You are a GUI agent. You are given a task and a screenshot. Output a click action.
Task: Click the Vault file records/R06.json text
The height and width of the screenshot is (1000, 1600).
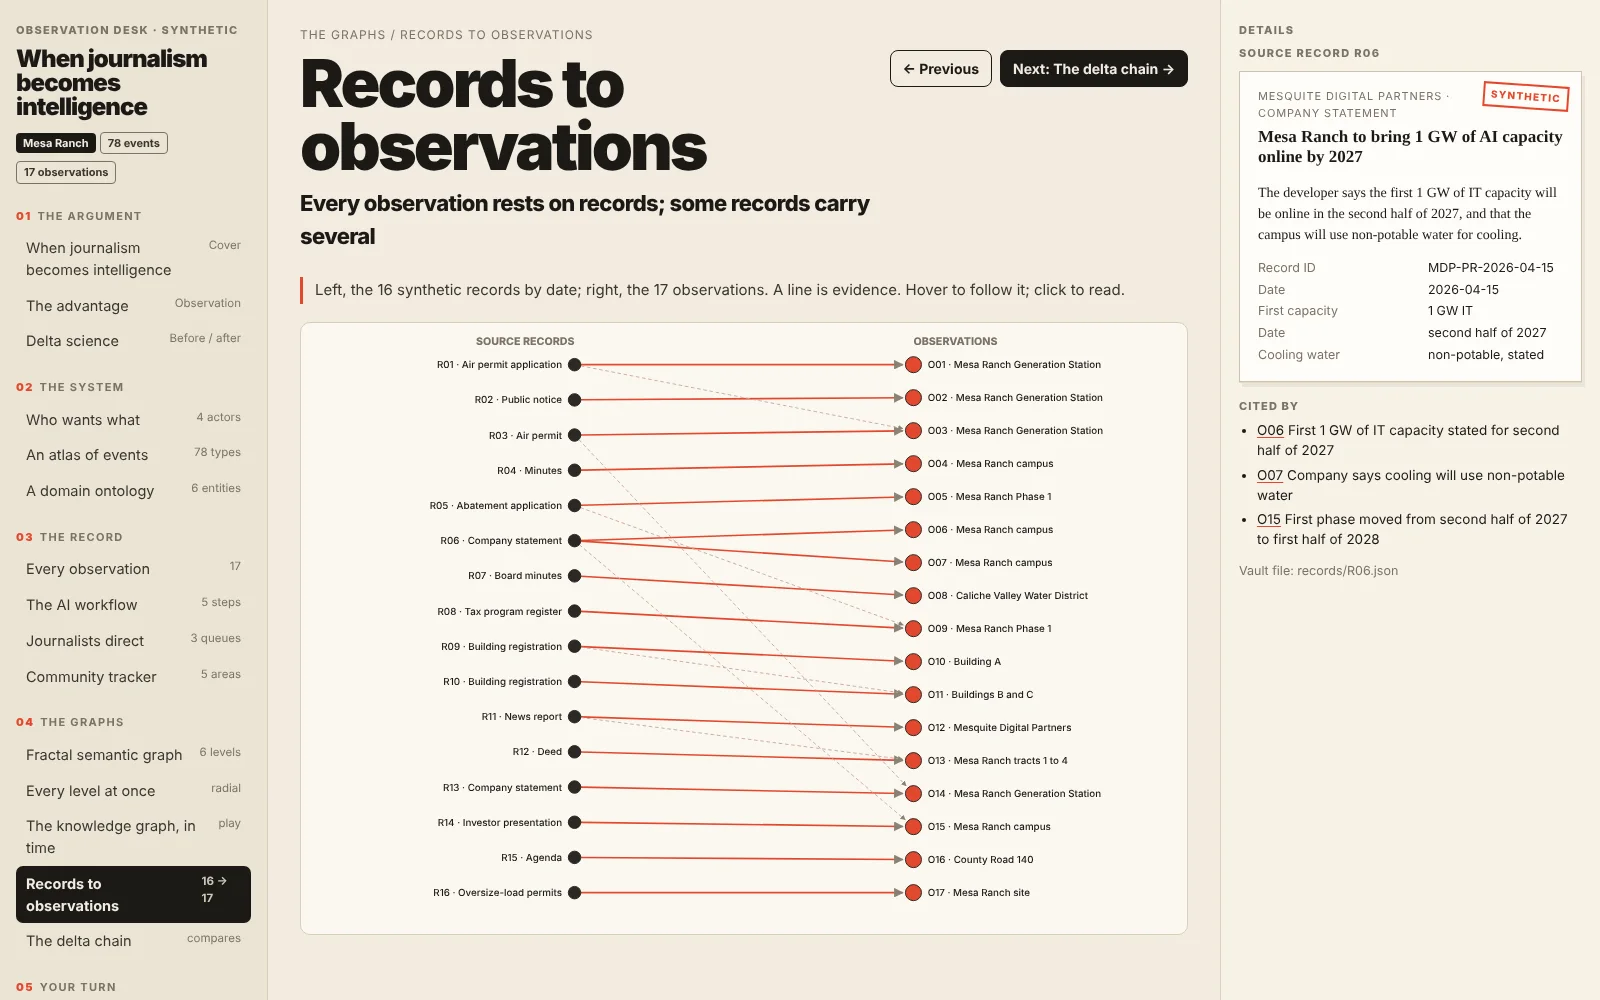tap(1318, 571)
